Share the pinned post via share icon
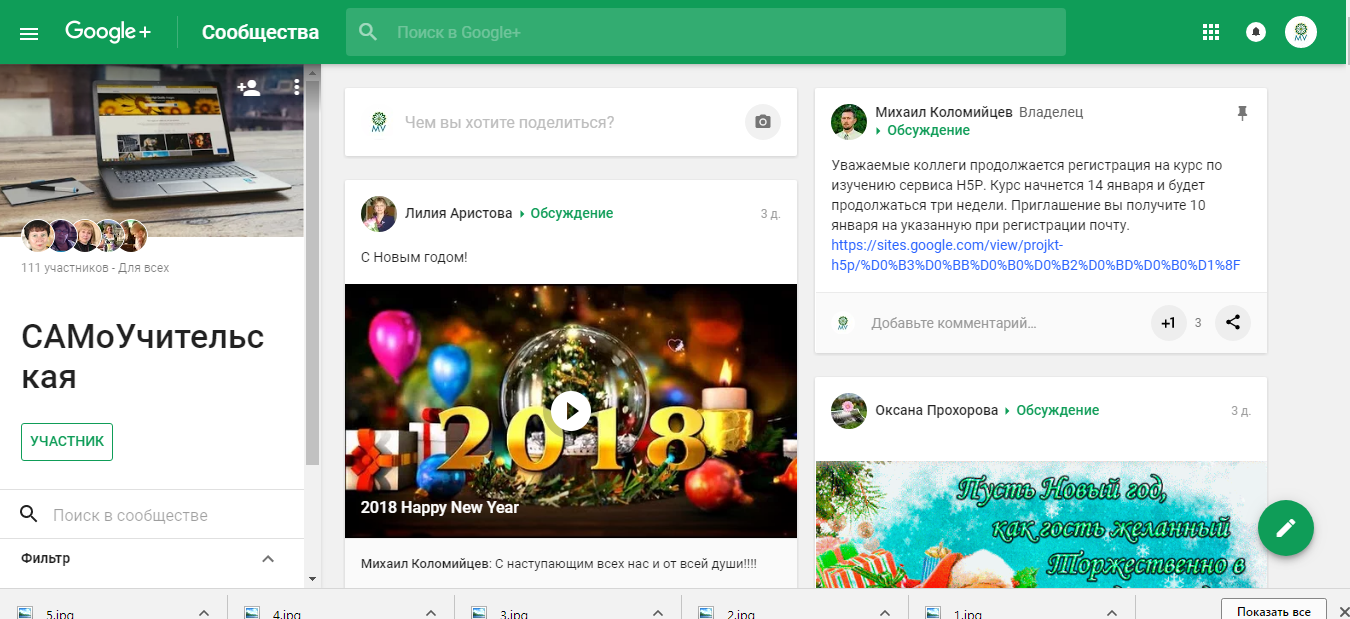The height and width of the screenshot is (619, 1350). pyautogui.click(x=1233, y=323)
